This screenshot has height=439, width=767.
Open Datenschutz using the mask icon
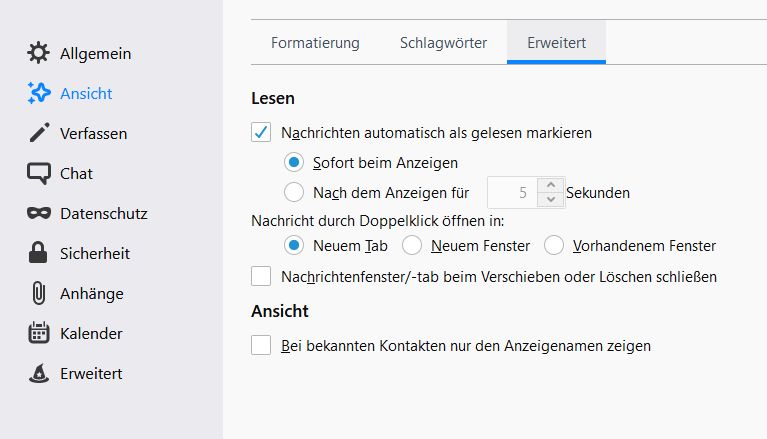point(38,213)
